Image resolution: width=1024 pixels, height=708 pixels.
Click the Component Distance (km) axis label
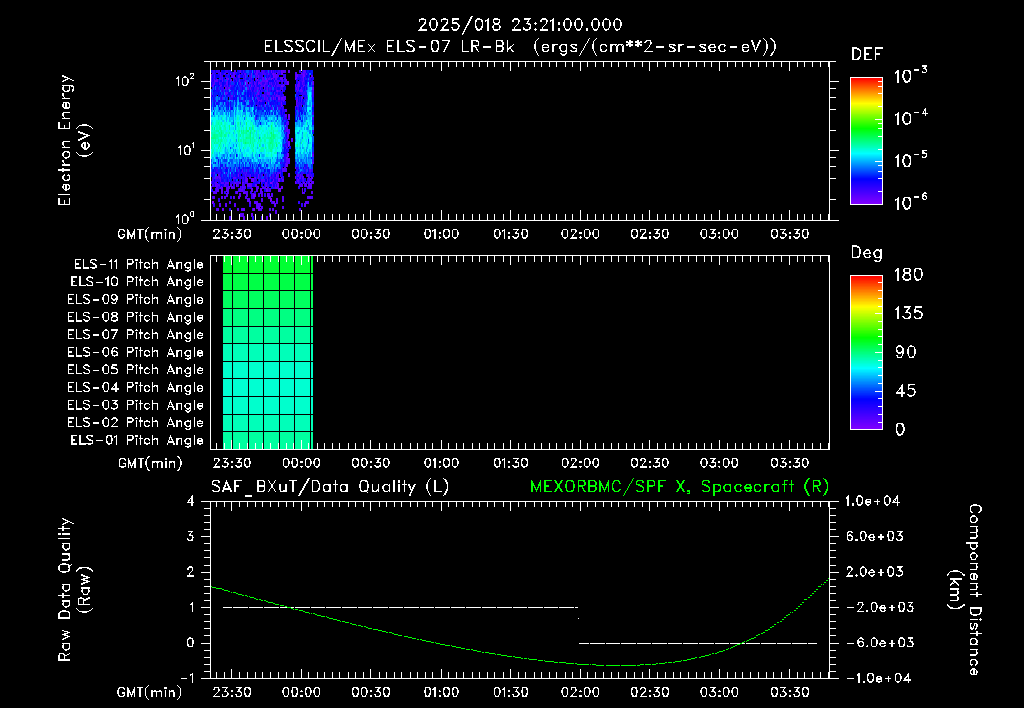click(965, 590)
